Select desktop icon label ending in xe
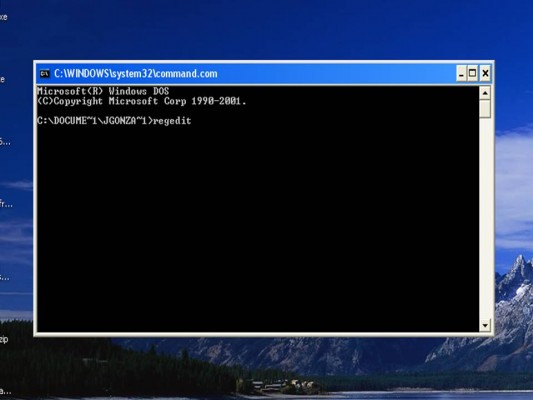 (3, 17)
